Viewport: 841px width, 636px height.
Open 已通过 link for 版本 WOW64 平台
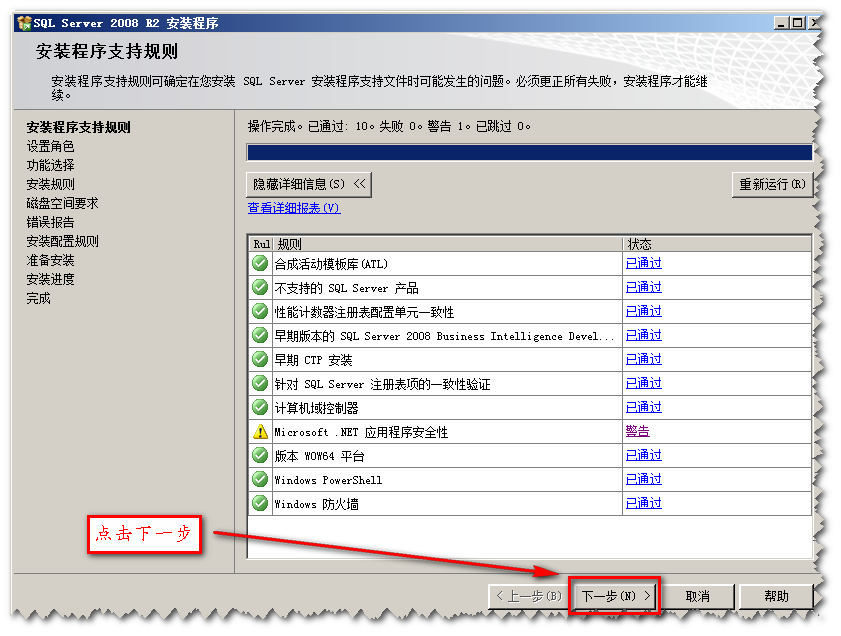click(x=644, y=455)
